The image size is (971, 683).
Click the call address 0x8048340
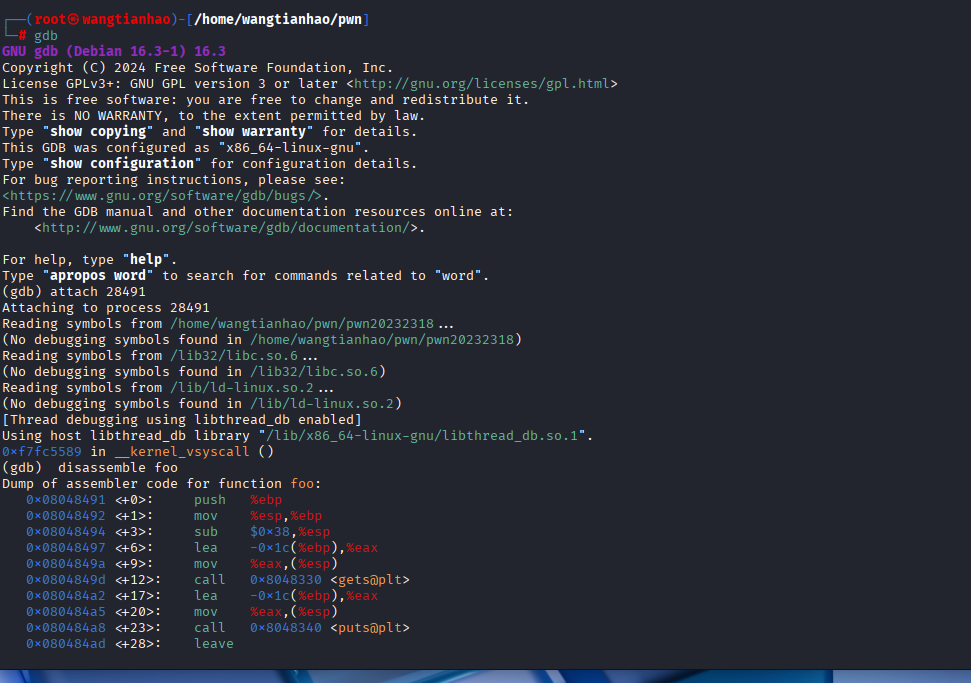coord(286,628)
